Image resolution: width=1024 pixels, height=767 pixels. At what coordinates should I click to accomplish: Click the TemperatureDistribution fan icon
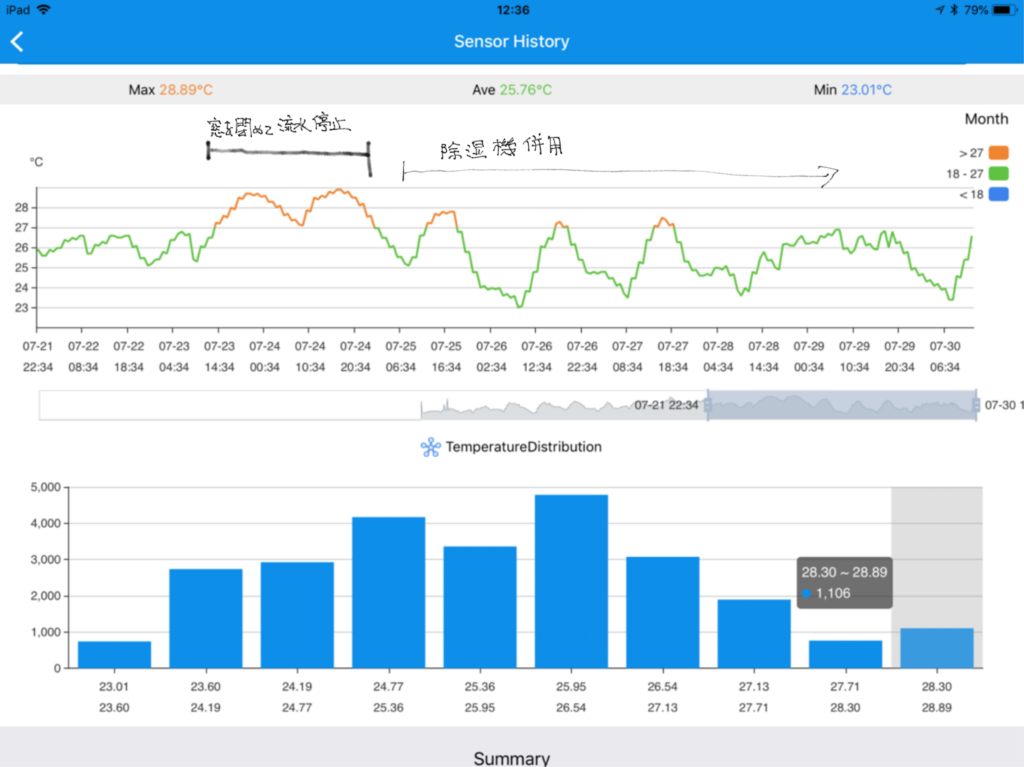431,447
